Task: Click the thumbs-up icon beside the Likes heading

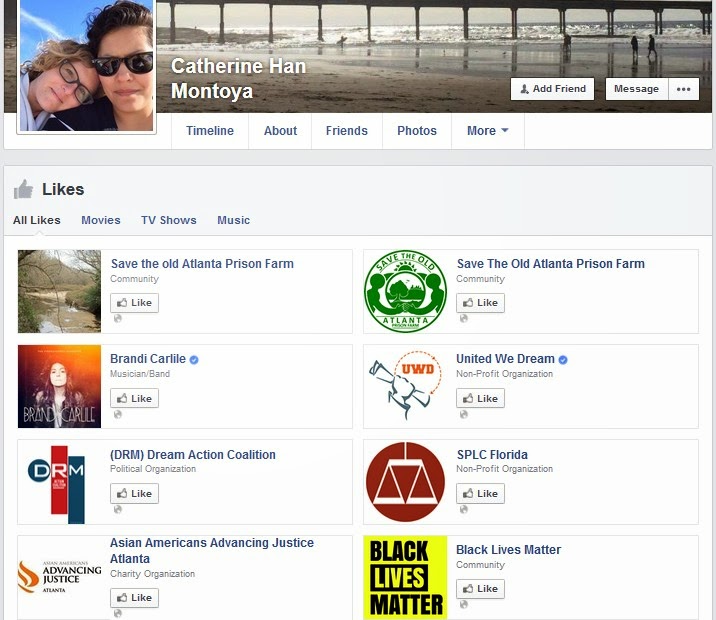Action: 23,189
